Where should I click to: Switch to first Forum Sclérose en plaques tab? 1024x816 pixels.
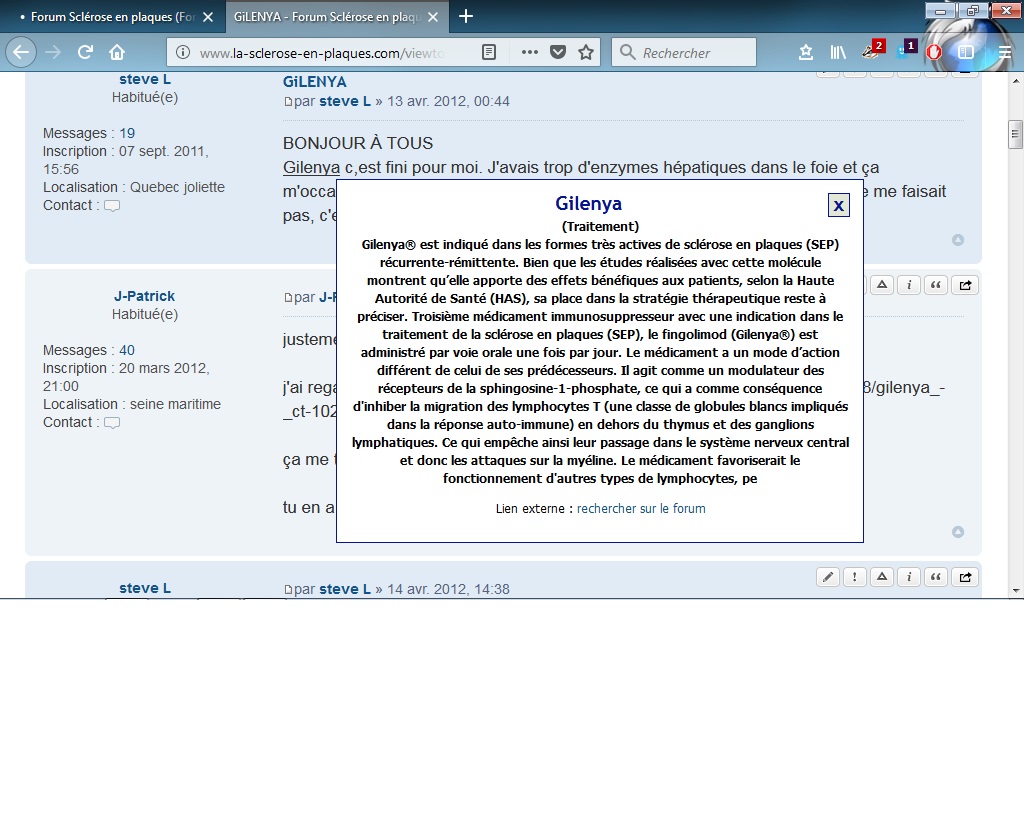pyautogui.click(x=113, y=17)
